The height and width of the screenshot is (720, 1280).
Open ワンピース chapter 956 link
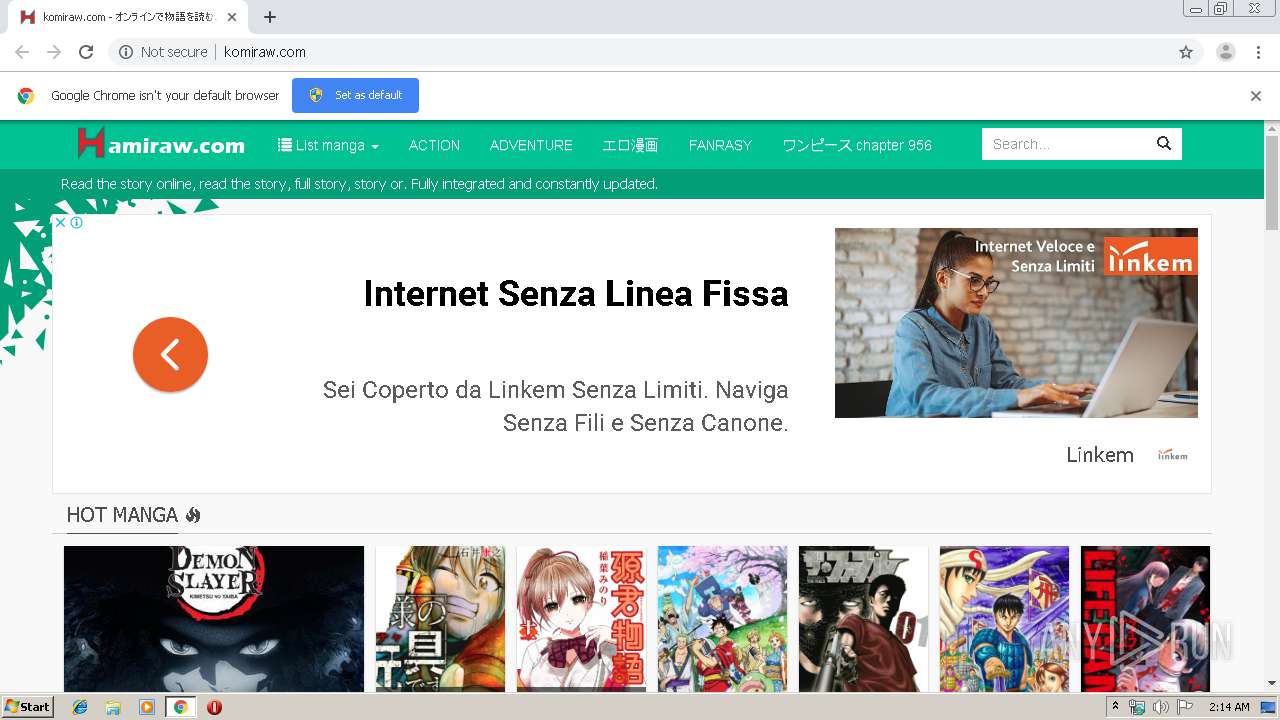(x=857, y=145)
